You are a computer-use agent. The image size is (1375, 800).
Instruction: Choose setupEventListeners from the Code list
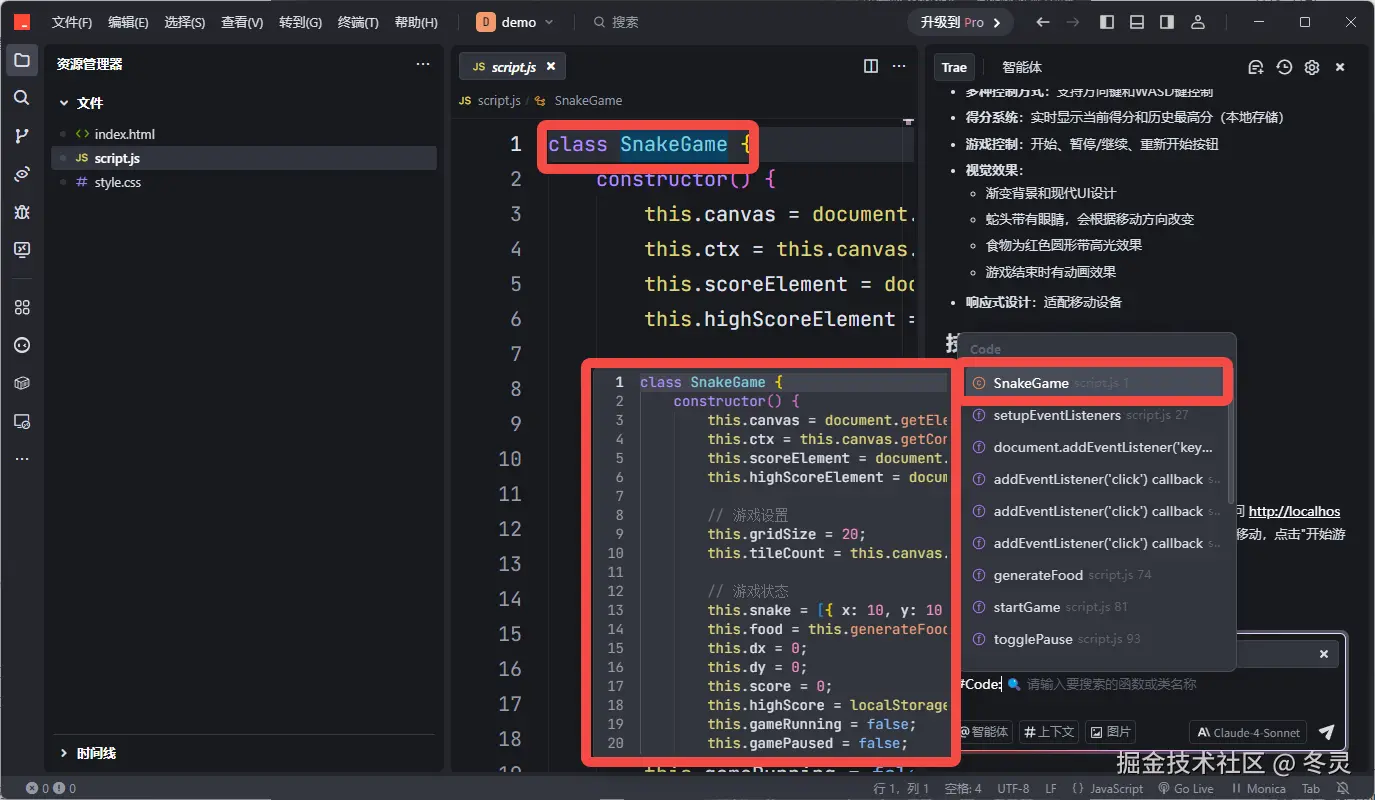[1095, 415]
